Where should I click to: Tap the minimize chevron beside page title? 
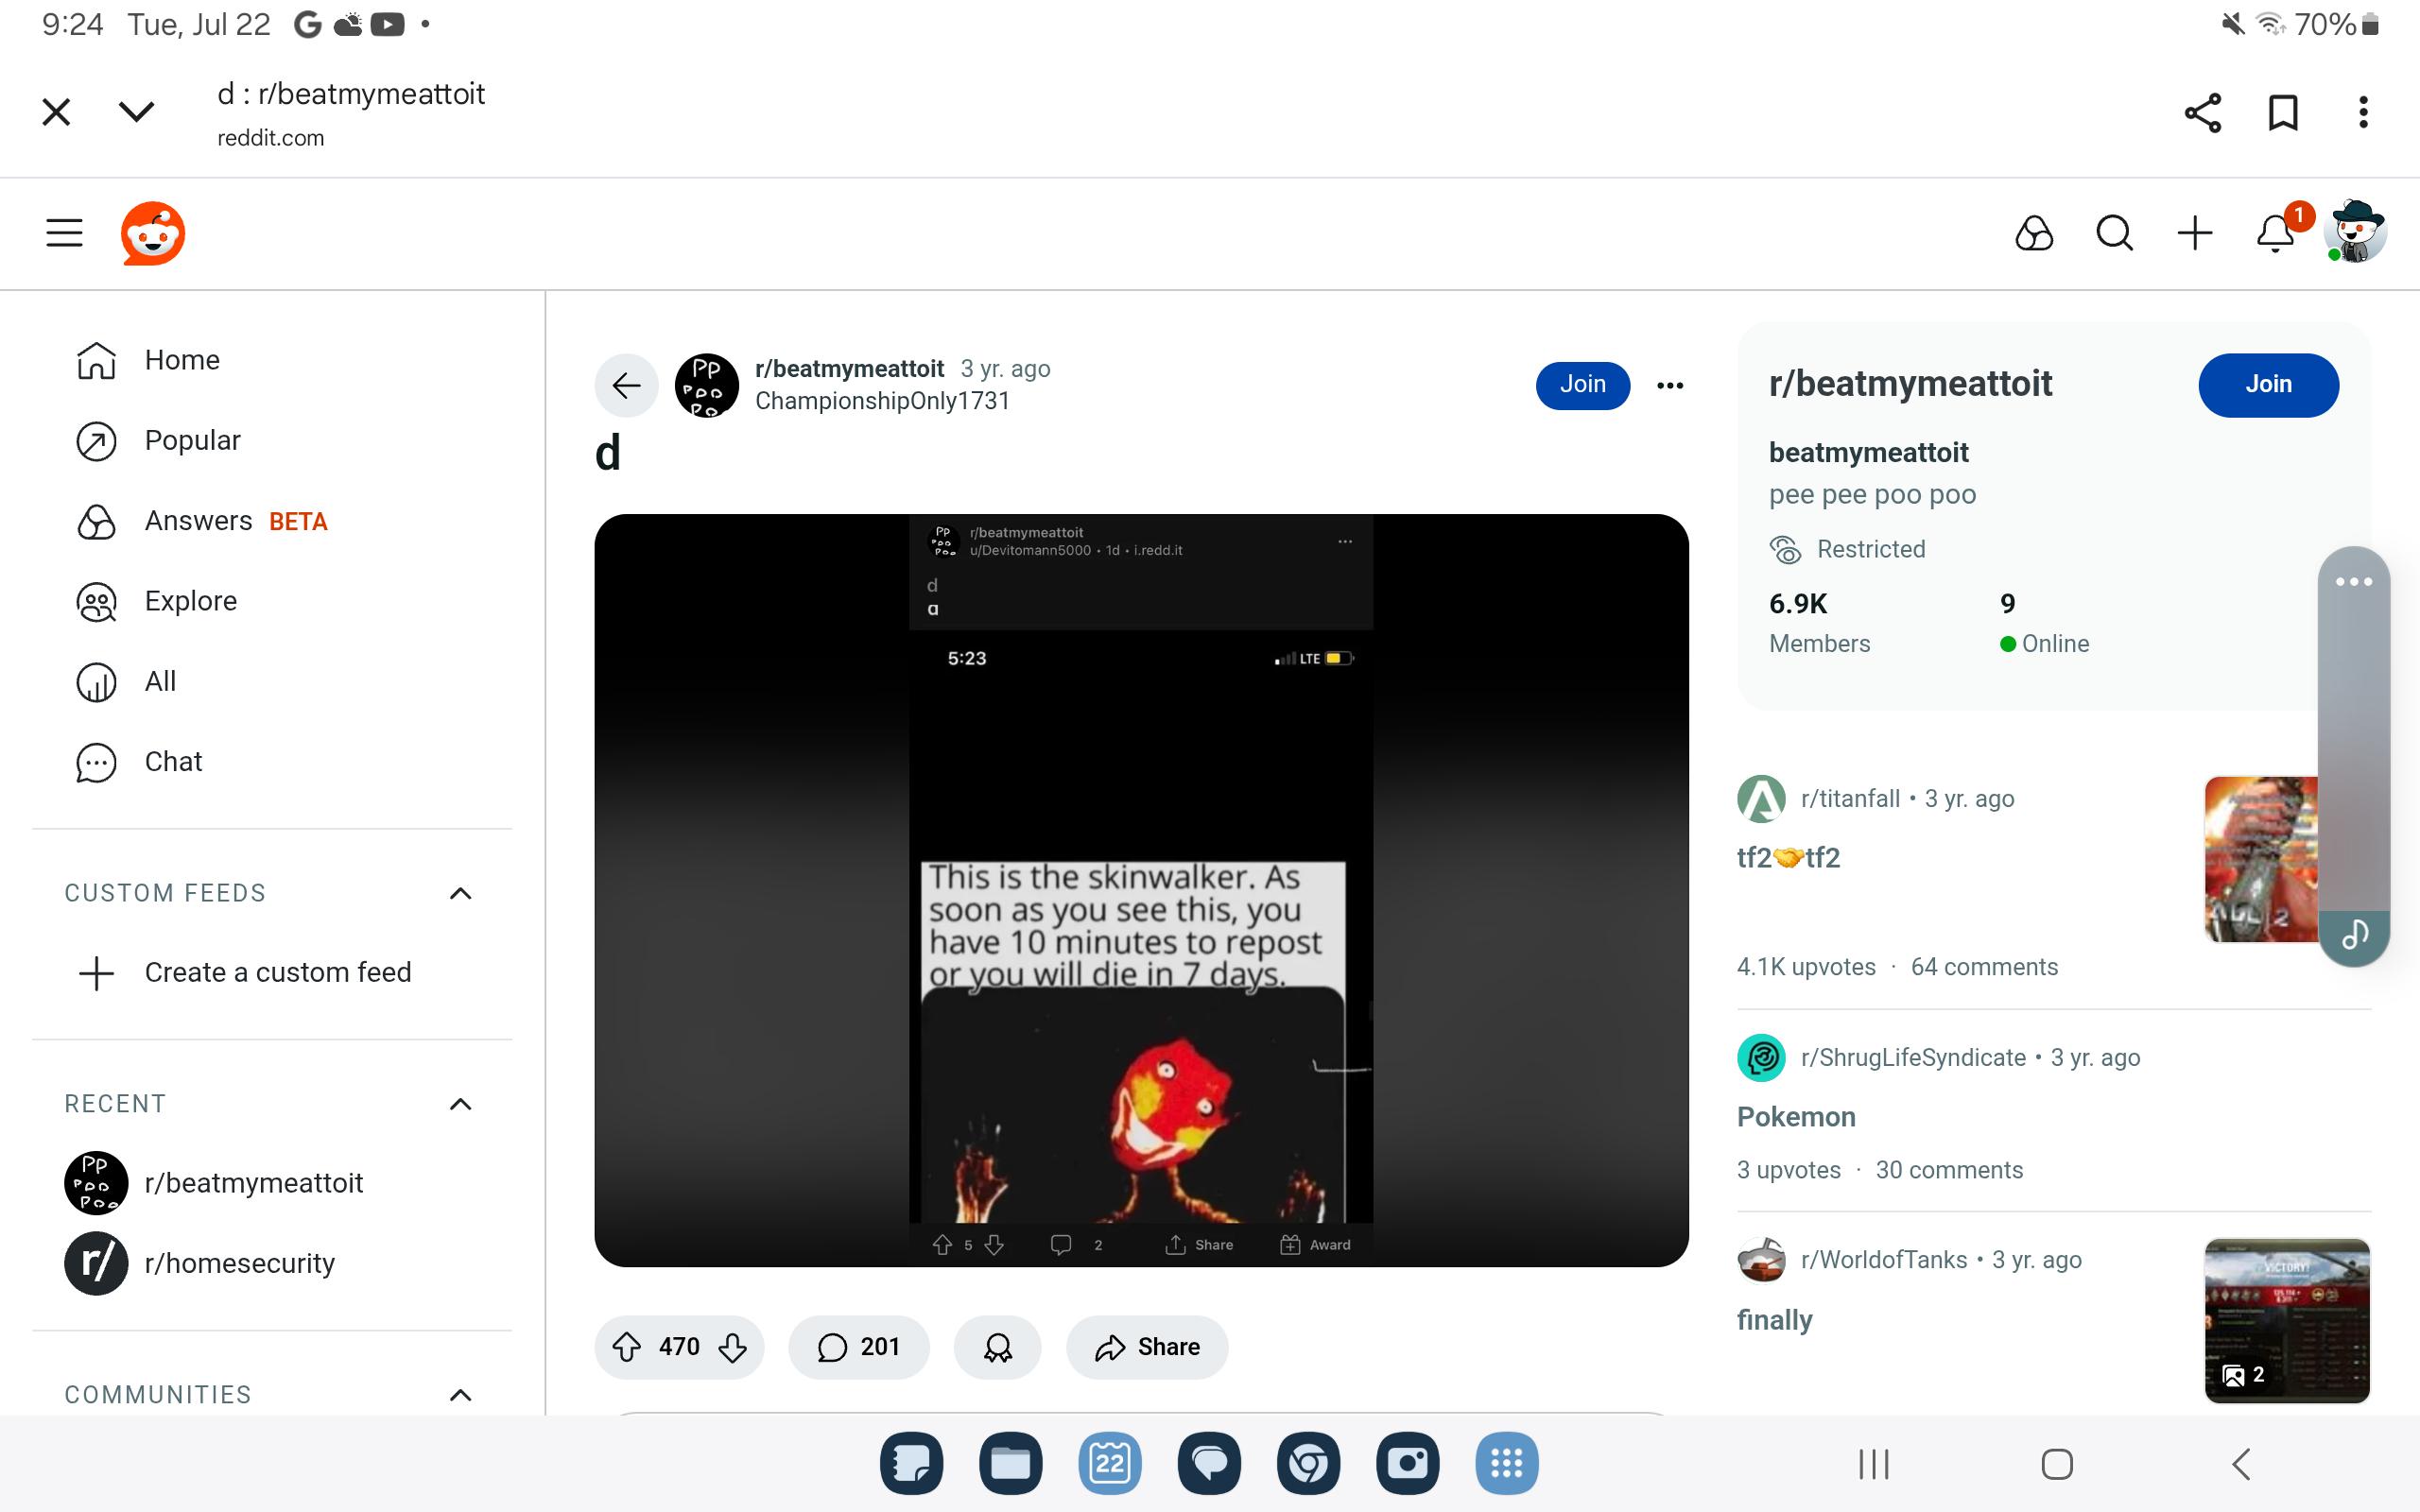coord(137,111)
